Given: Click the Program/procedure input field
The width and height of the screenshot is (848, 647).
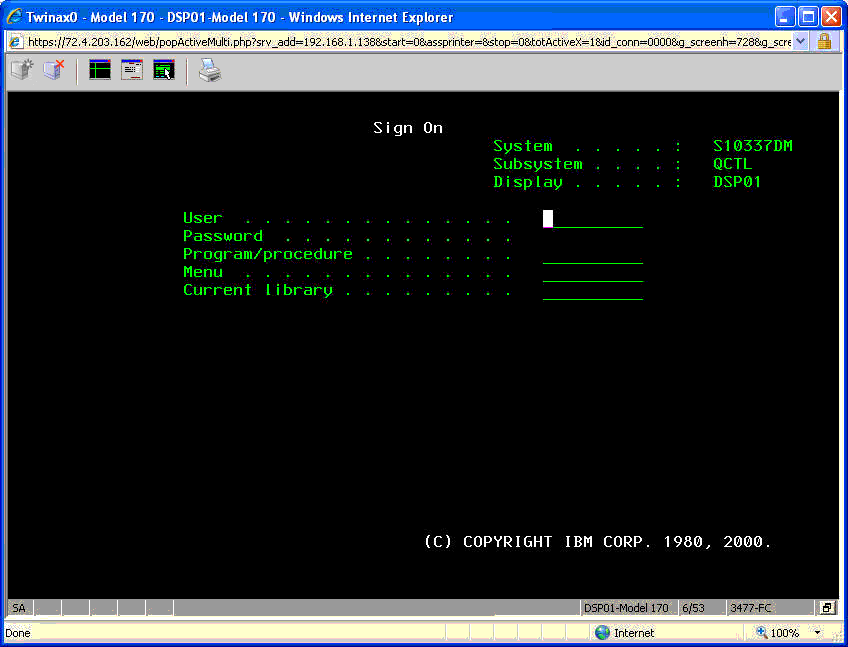Looking at the screenshot, I should pyautogui.click(x=593, y=255).
